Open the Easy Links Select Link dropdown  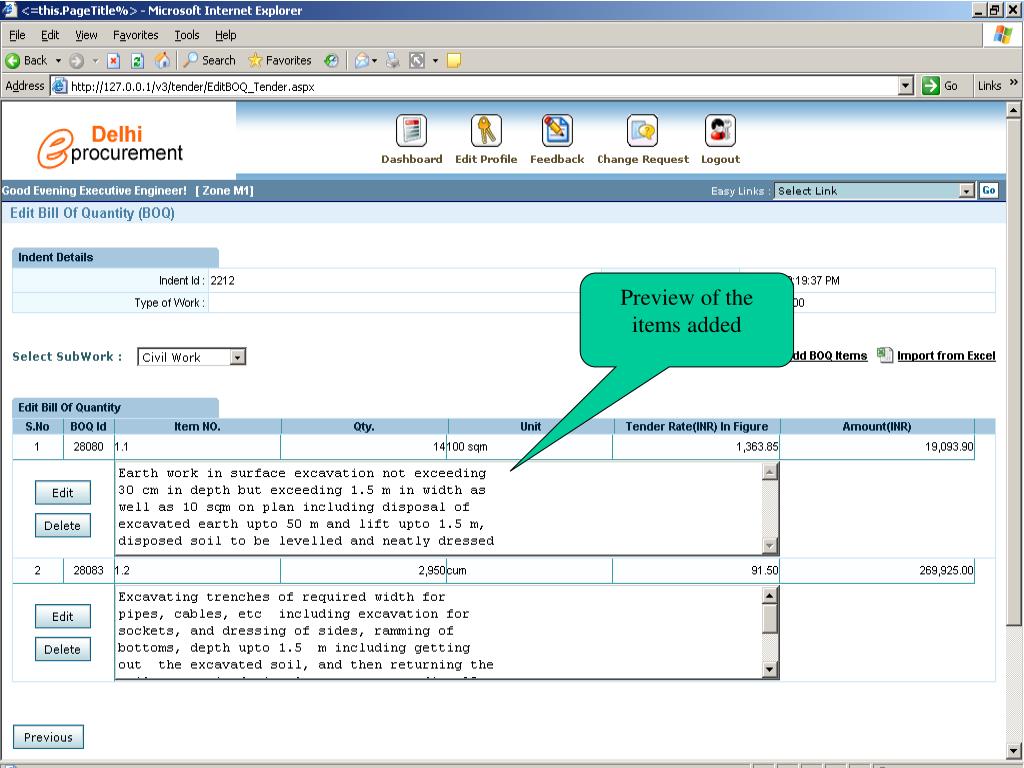(x=874, y=191)
